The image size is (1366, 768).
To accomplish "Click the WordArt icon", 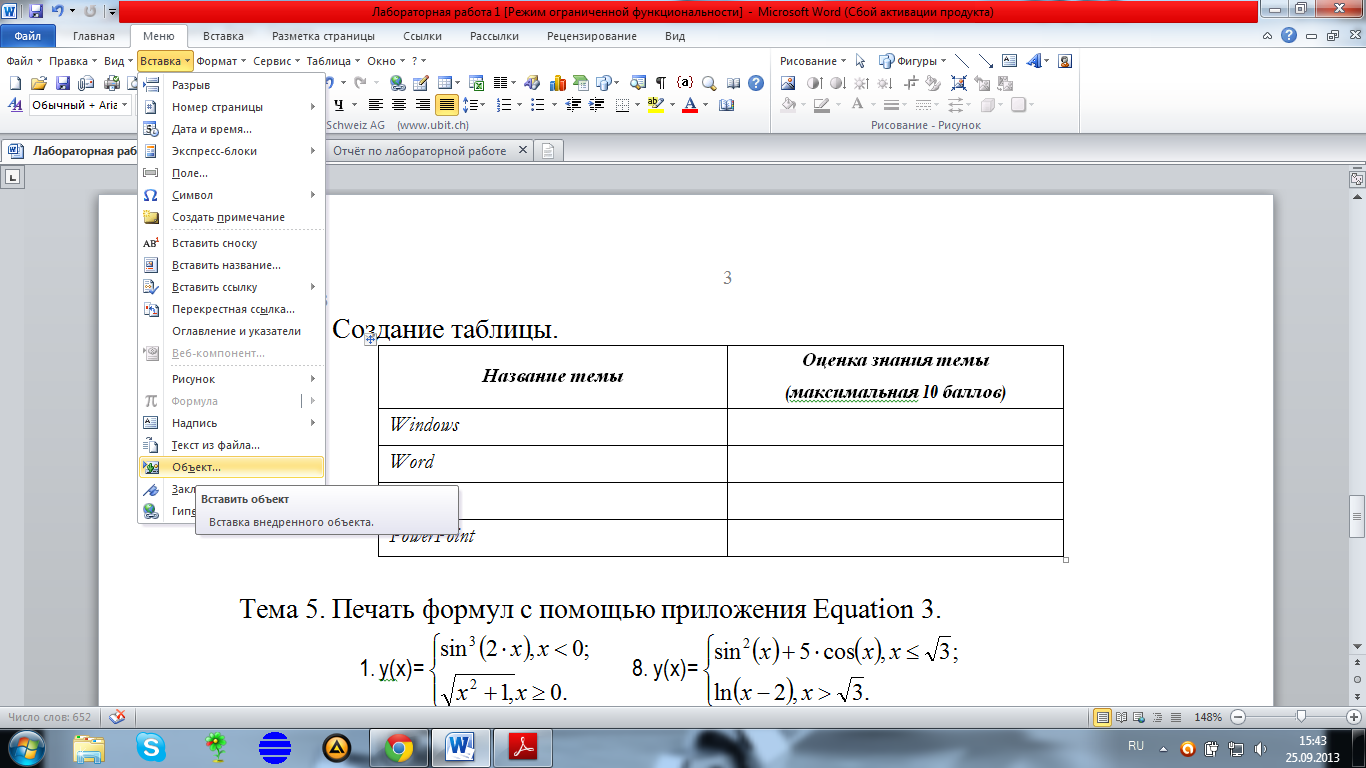I will point(1034,61).
